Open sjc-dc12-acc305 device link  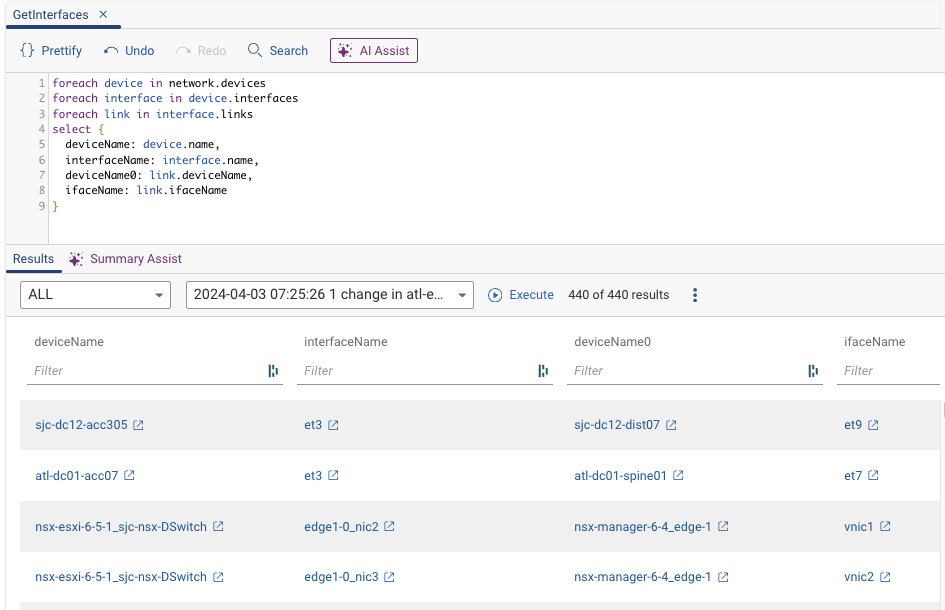(81, 425)
